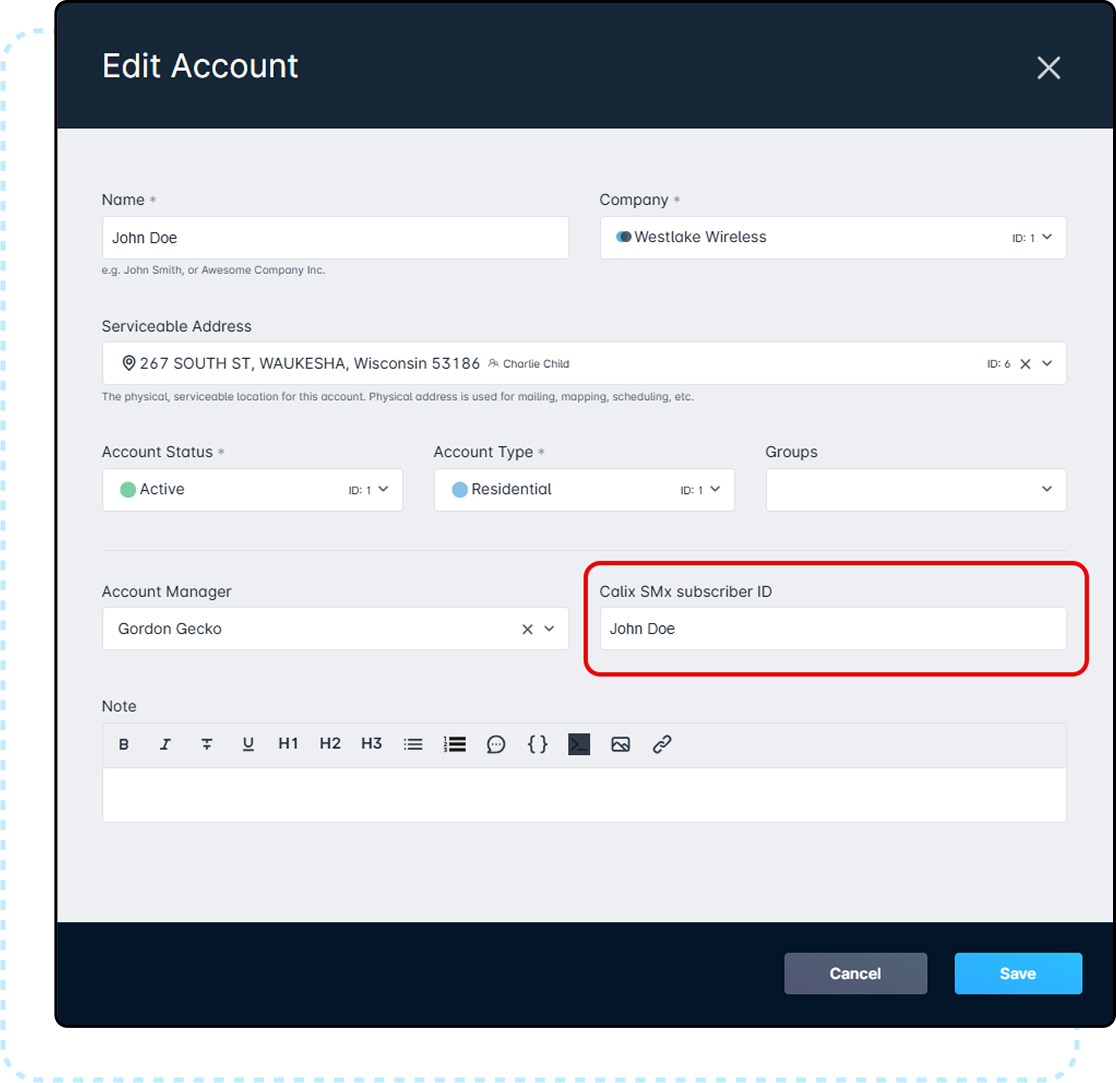Insert blockquote via speech bubble icon
Image resolution: width=1116 pixels, height=1083 pixels.
496,744
